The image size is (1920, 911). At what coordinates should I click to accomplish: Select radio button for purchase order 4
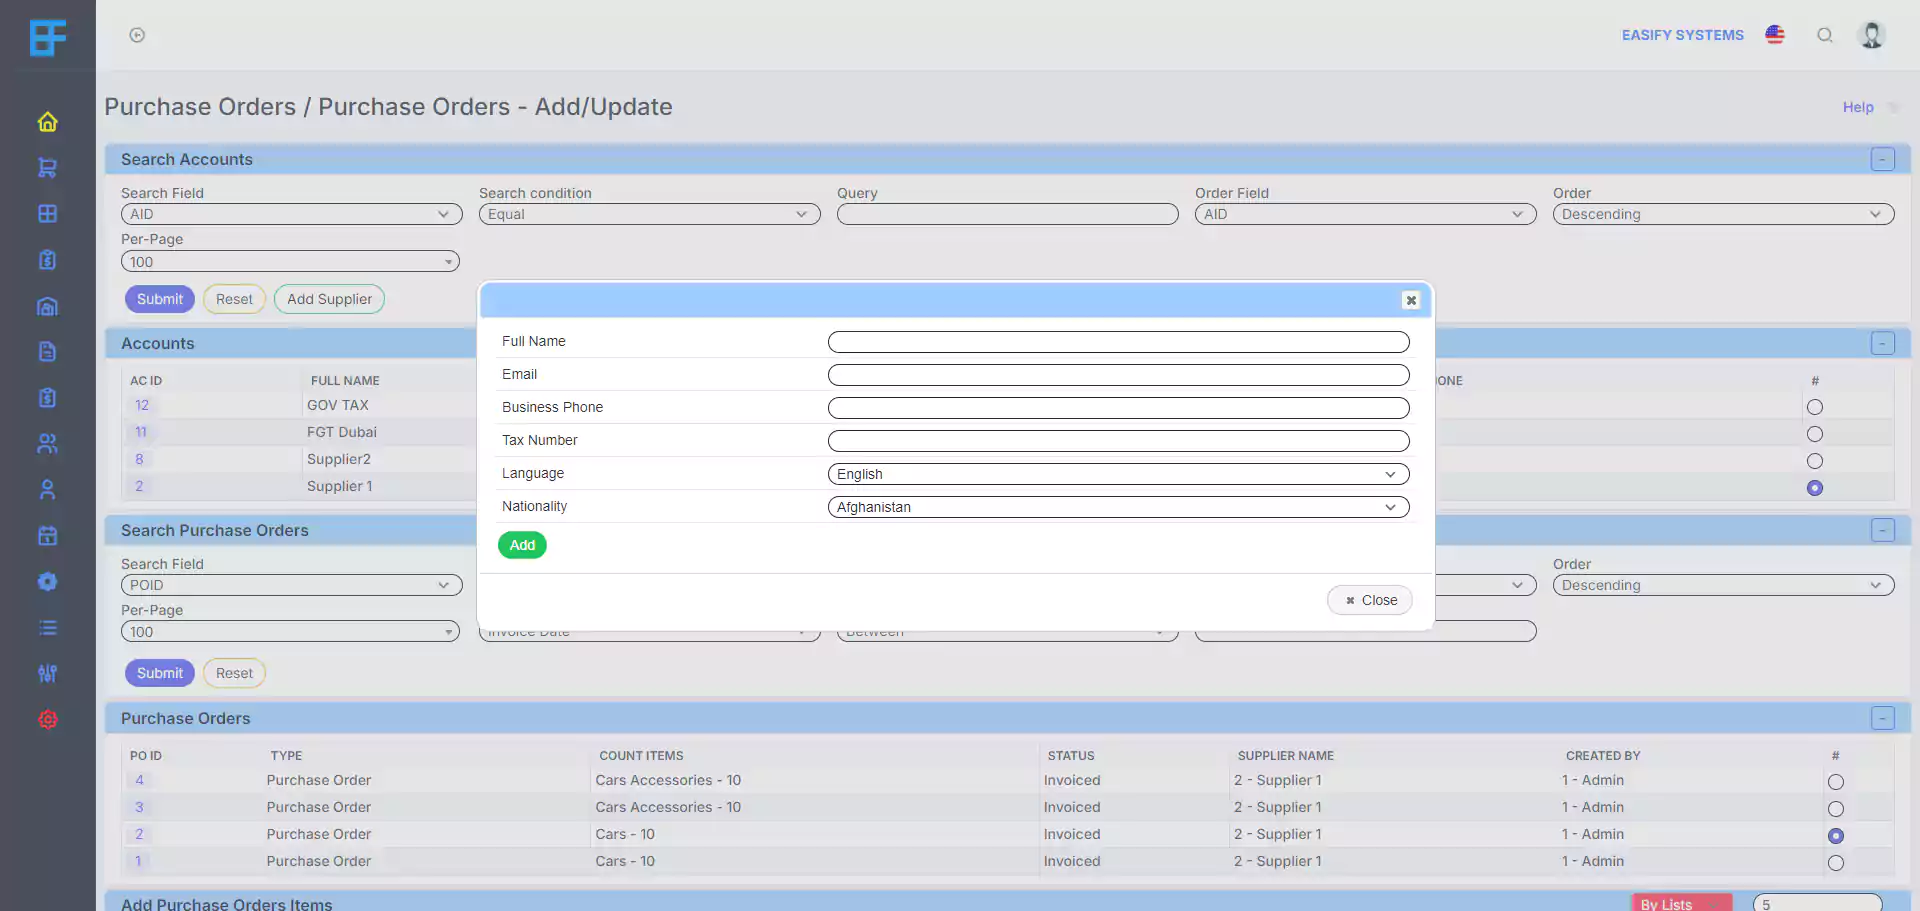[1836, 782]
